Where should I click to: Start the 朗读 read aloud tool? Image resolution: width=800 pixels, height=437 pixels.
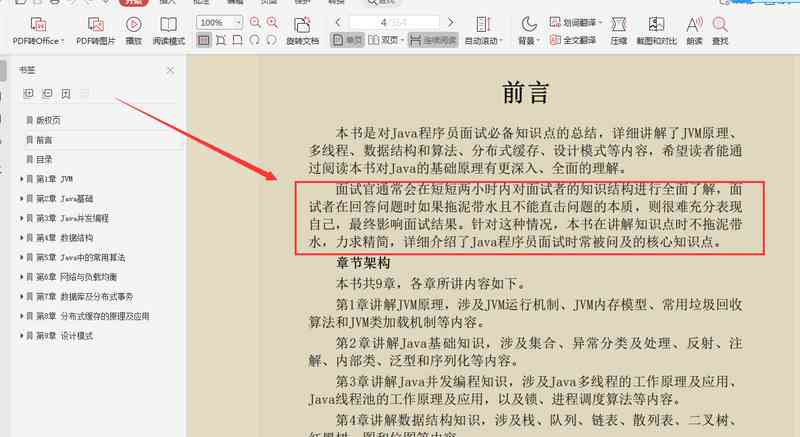694,31
